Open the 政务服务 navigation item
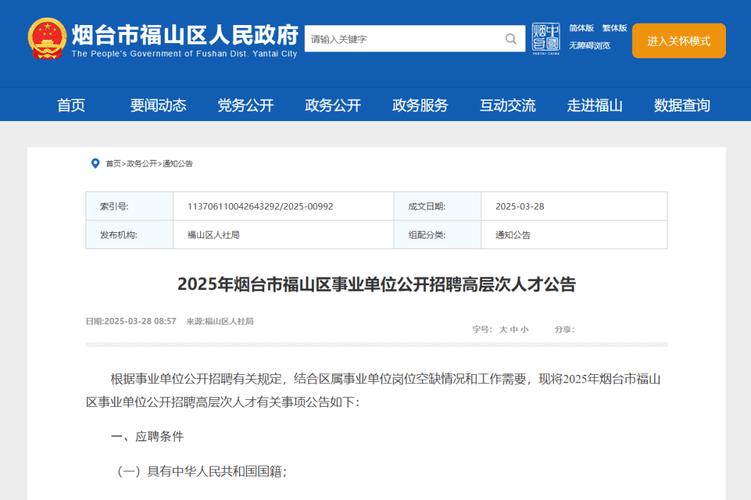The height and width of the screenshot is (500, 751). (x=420, y=105)
